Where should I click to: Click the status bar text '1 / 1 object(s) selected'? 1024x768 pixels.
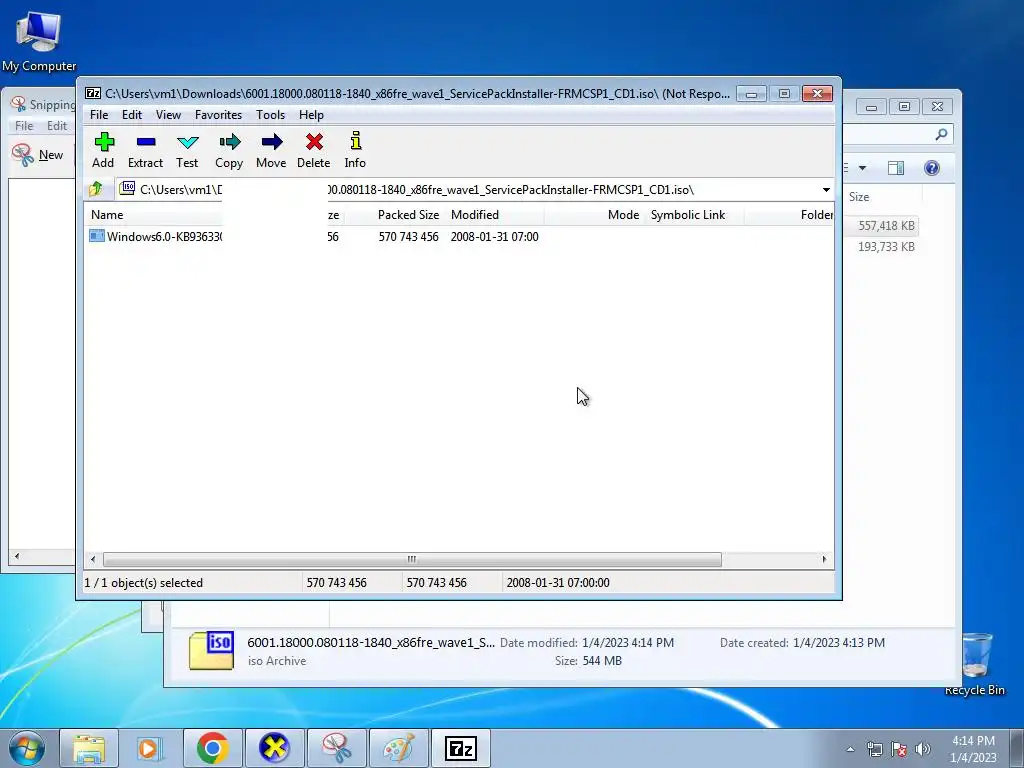(x=144, y=583)
